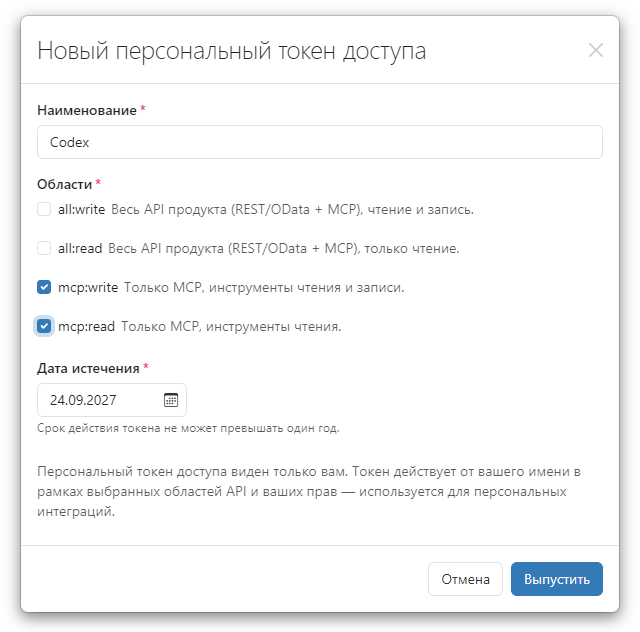The image size is (640, 632).
Task: Click the Отмена button
Action: [x=465, y=579]
